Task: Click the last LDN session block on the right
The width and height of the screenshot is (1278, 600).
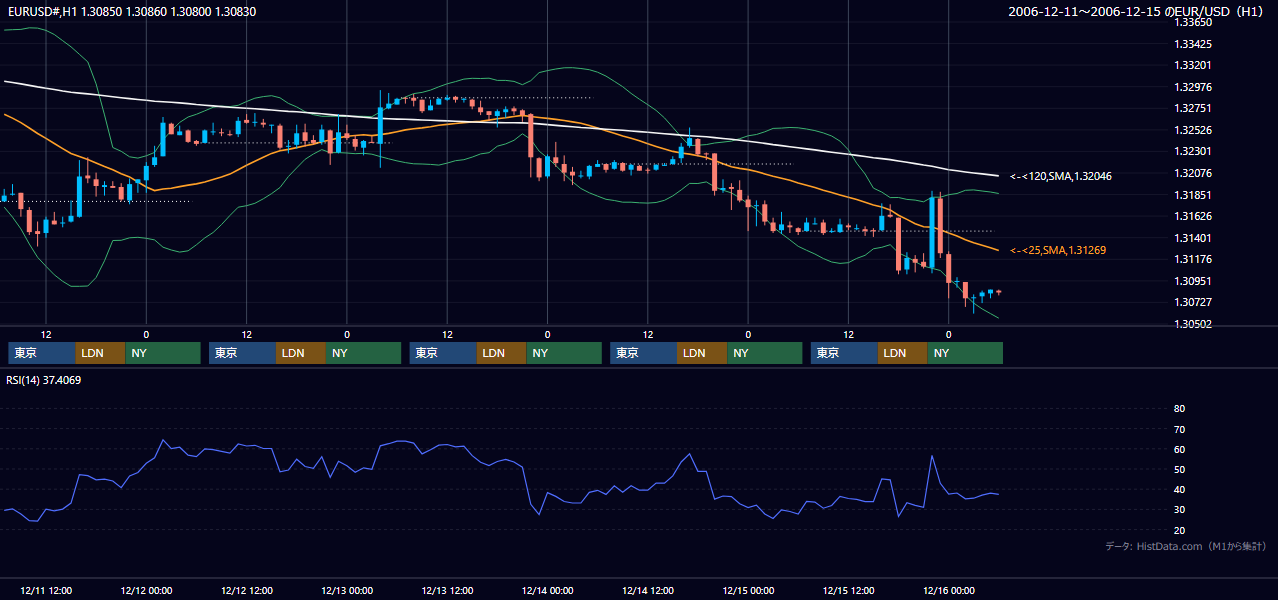Action: point(902,353)
